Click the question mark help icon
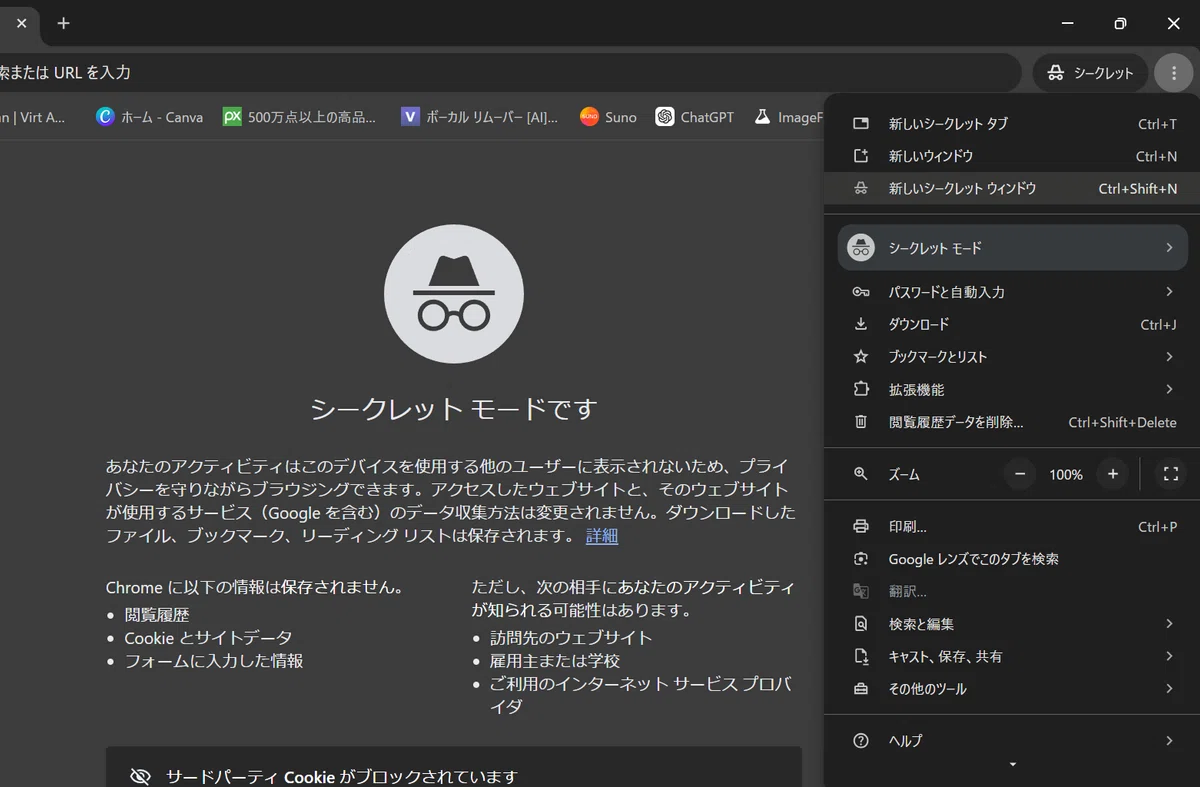This screenshot has height=787, width=1200. 861,741
